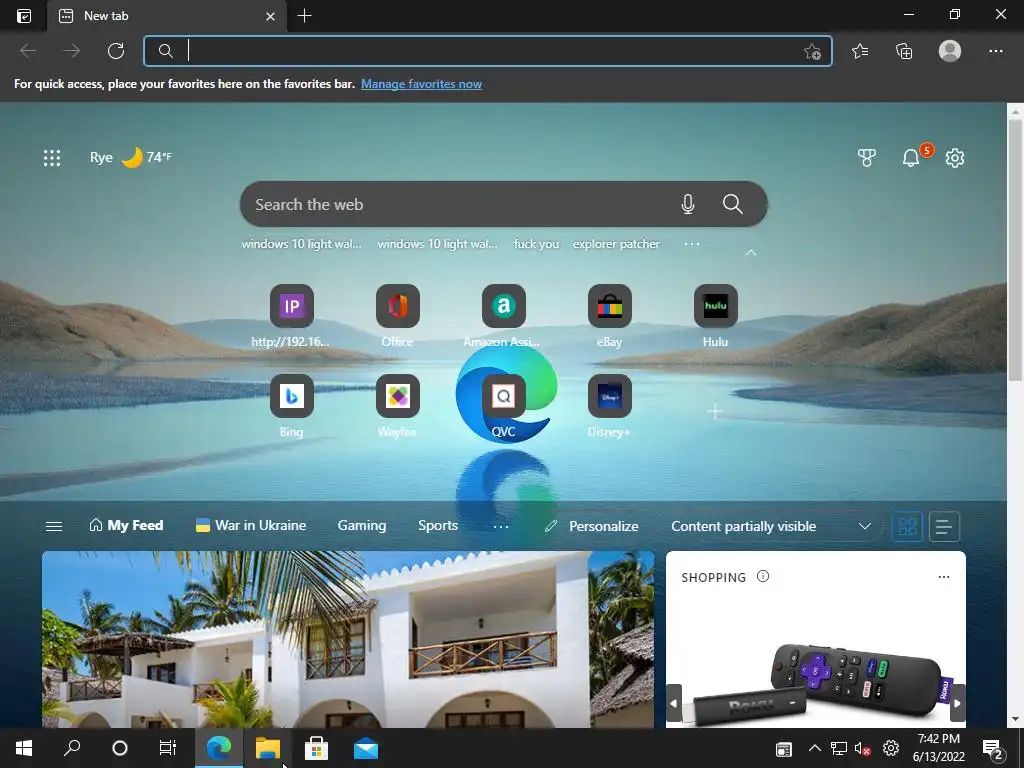Open the tab actions menu icon
The image size is (1024, 768).
pos(24,16)
